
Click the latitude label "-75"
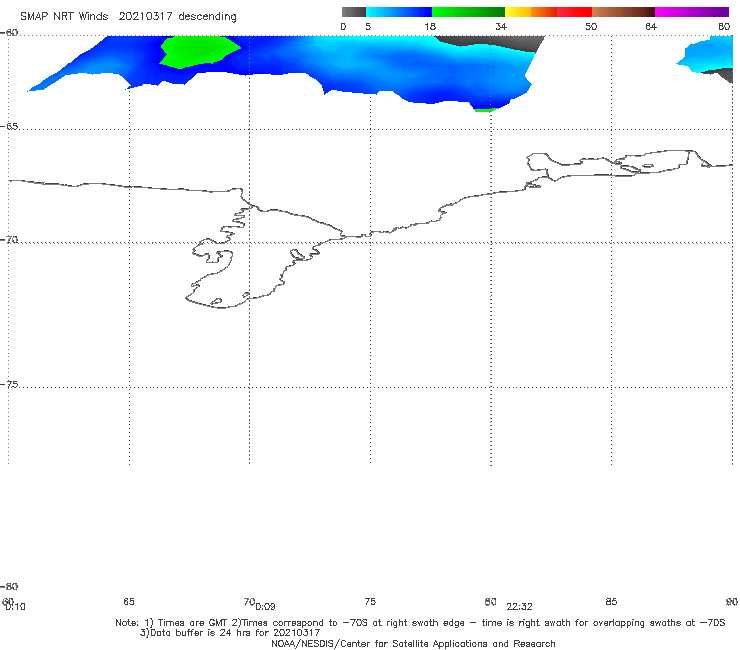[9, 385]
